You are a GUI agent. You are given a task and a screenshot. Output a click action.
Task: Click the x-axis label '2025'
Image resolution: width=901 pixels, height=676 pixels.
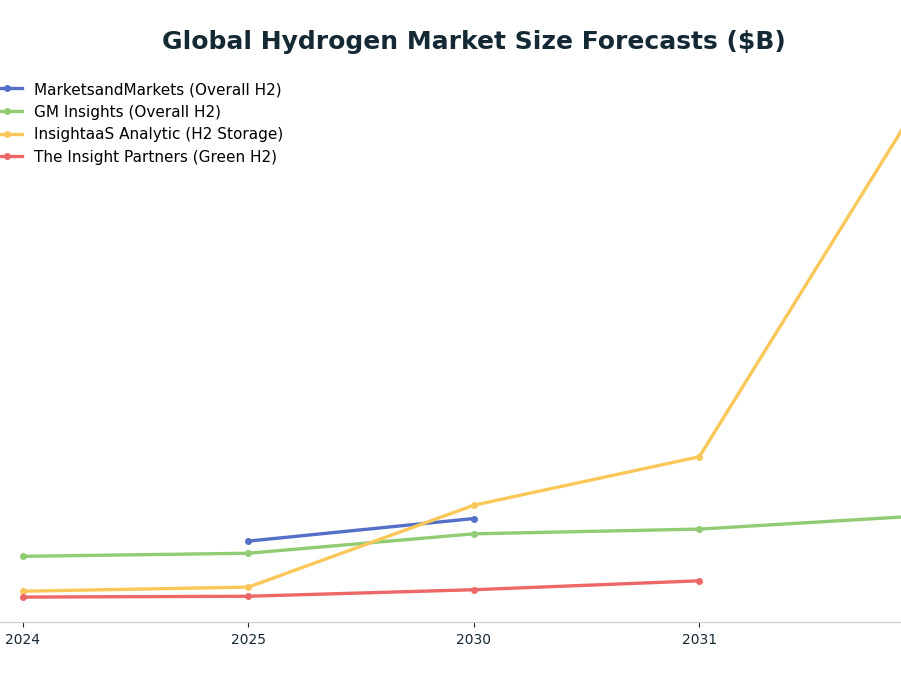(x=248, y=639)
